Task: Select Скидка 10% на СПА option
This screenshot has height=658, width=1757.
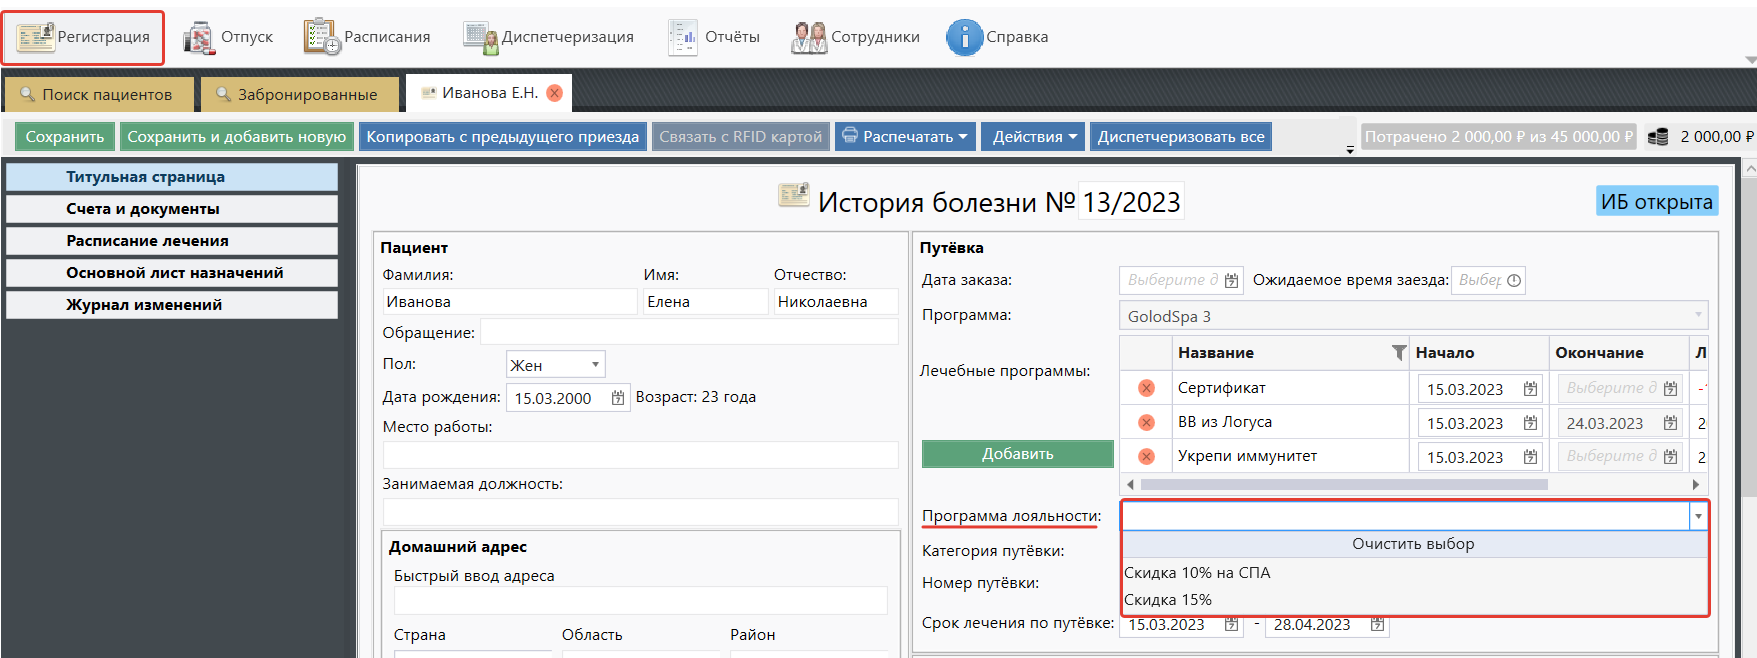Action: tap(1197, 573)
